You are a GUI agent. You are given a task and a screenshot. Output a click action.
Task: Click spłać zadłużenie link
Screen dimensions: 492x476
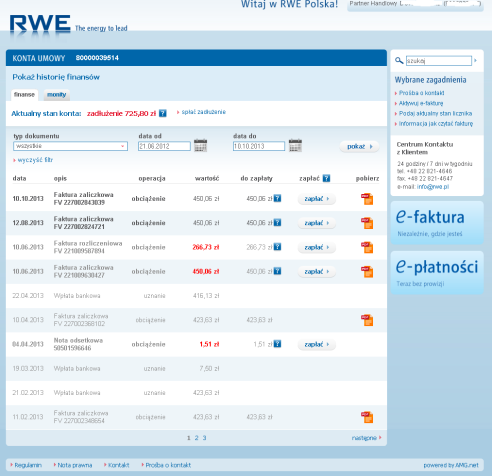(203, 112)
